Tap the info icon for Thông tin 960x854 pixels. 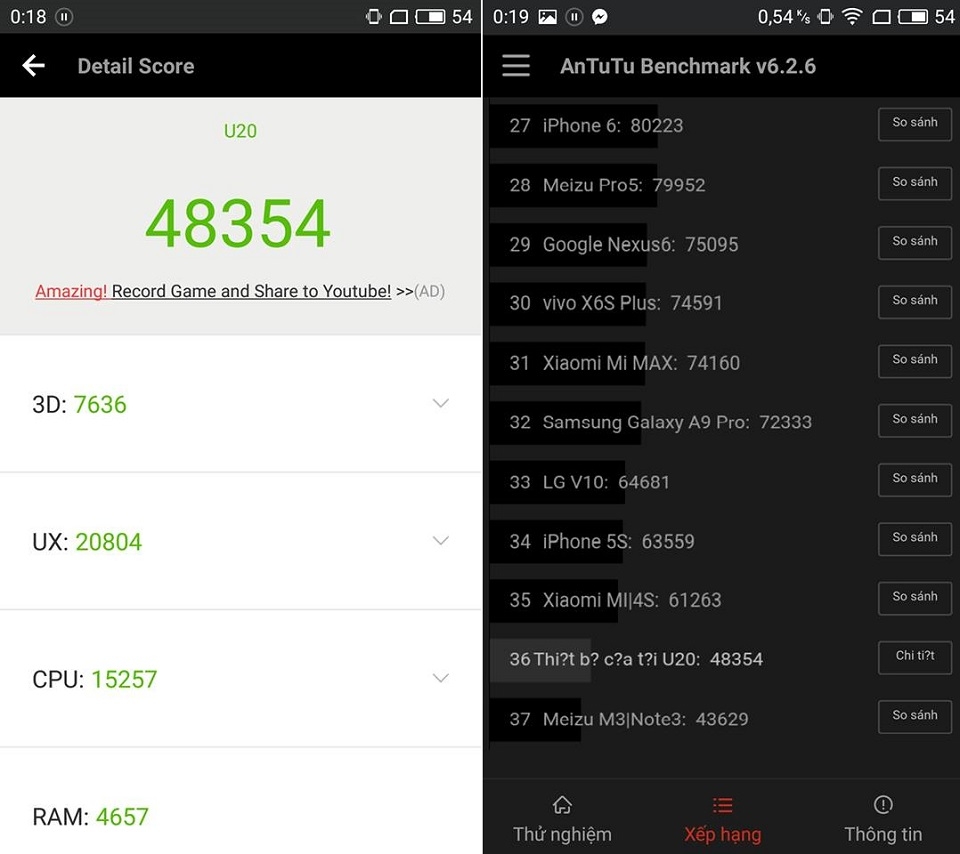883,804
